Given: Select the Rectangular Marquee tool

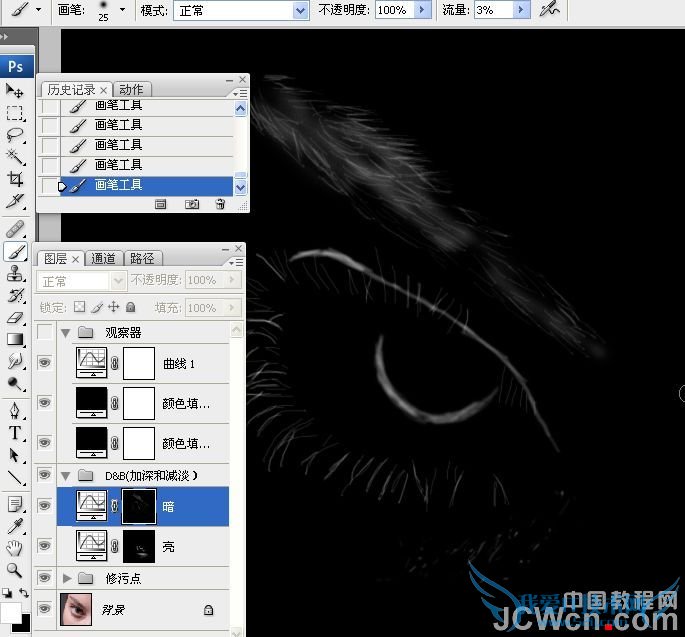Looking at the screenshot, I should coord(14,113).
